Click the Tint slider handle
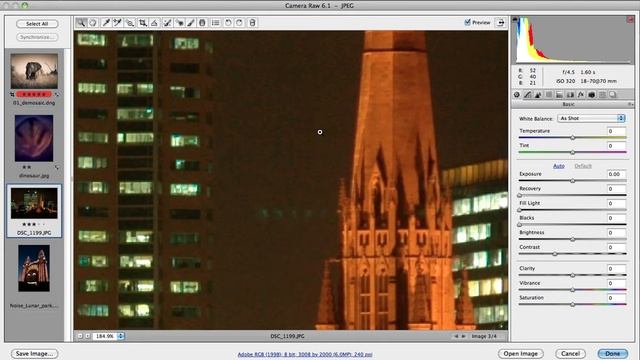The image size is (640, 360). [573, 152]
